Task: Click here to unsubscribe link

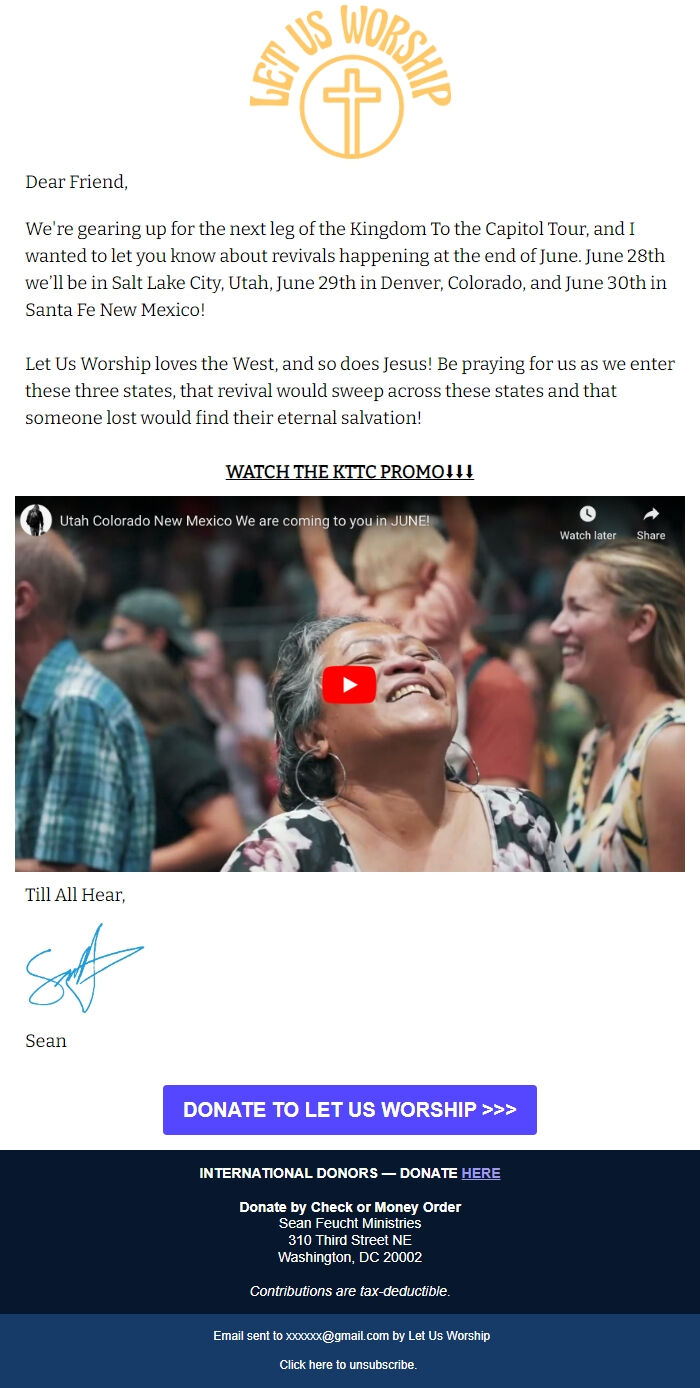Action: pos(348,1365)
